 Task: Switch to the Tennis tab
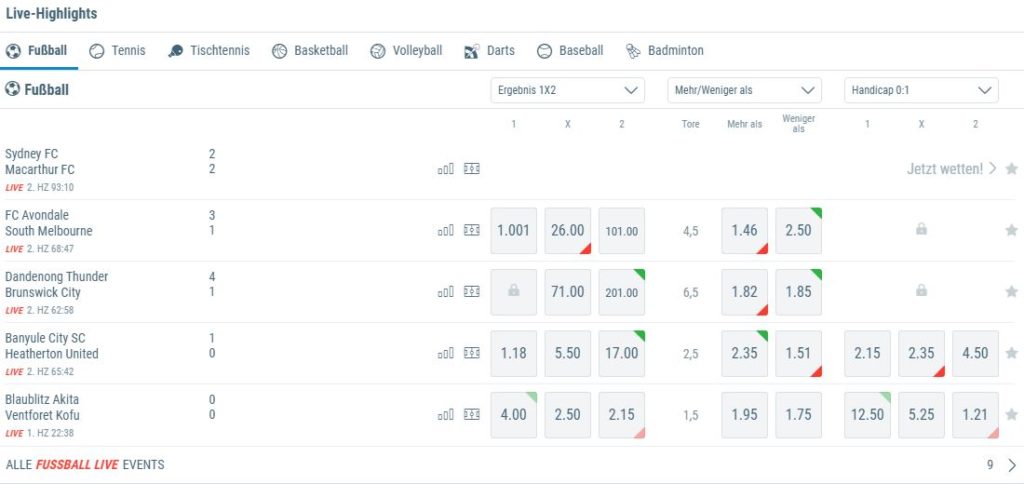(x=117, y=50)
